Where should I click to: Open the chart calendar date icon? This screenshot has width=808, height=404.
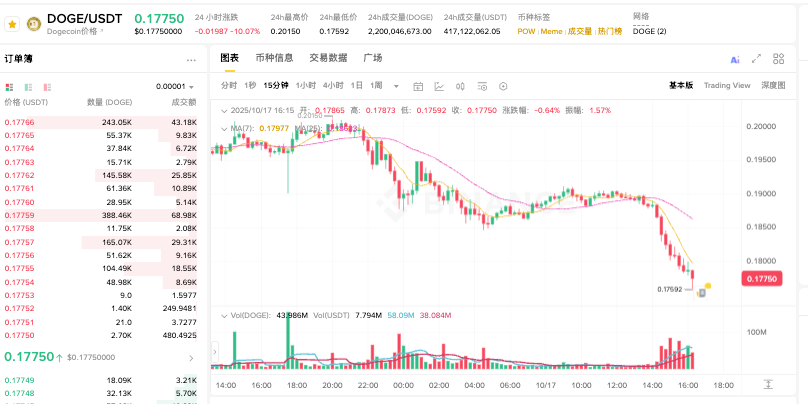(418, 87)
